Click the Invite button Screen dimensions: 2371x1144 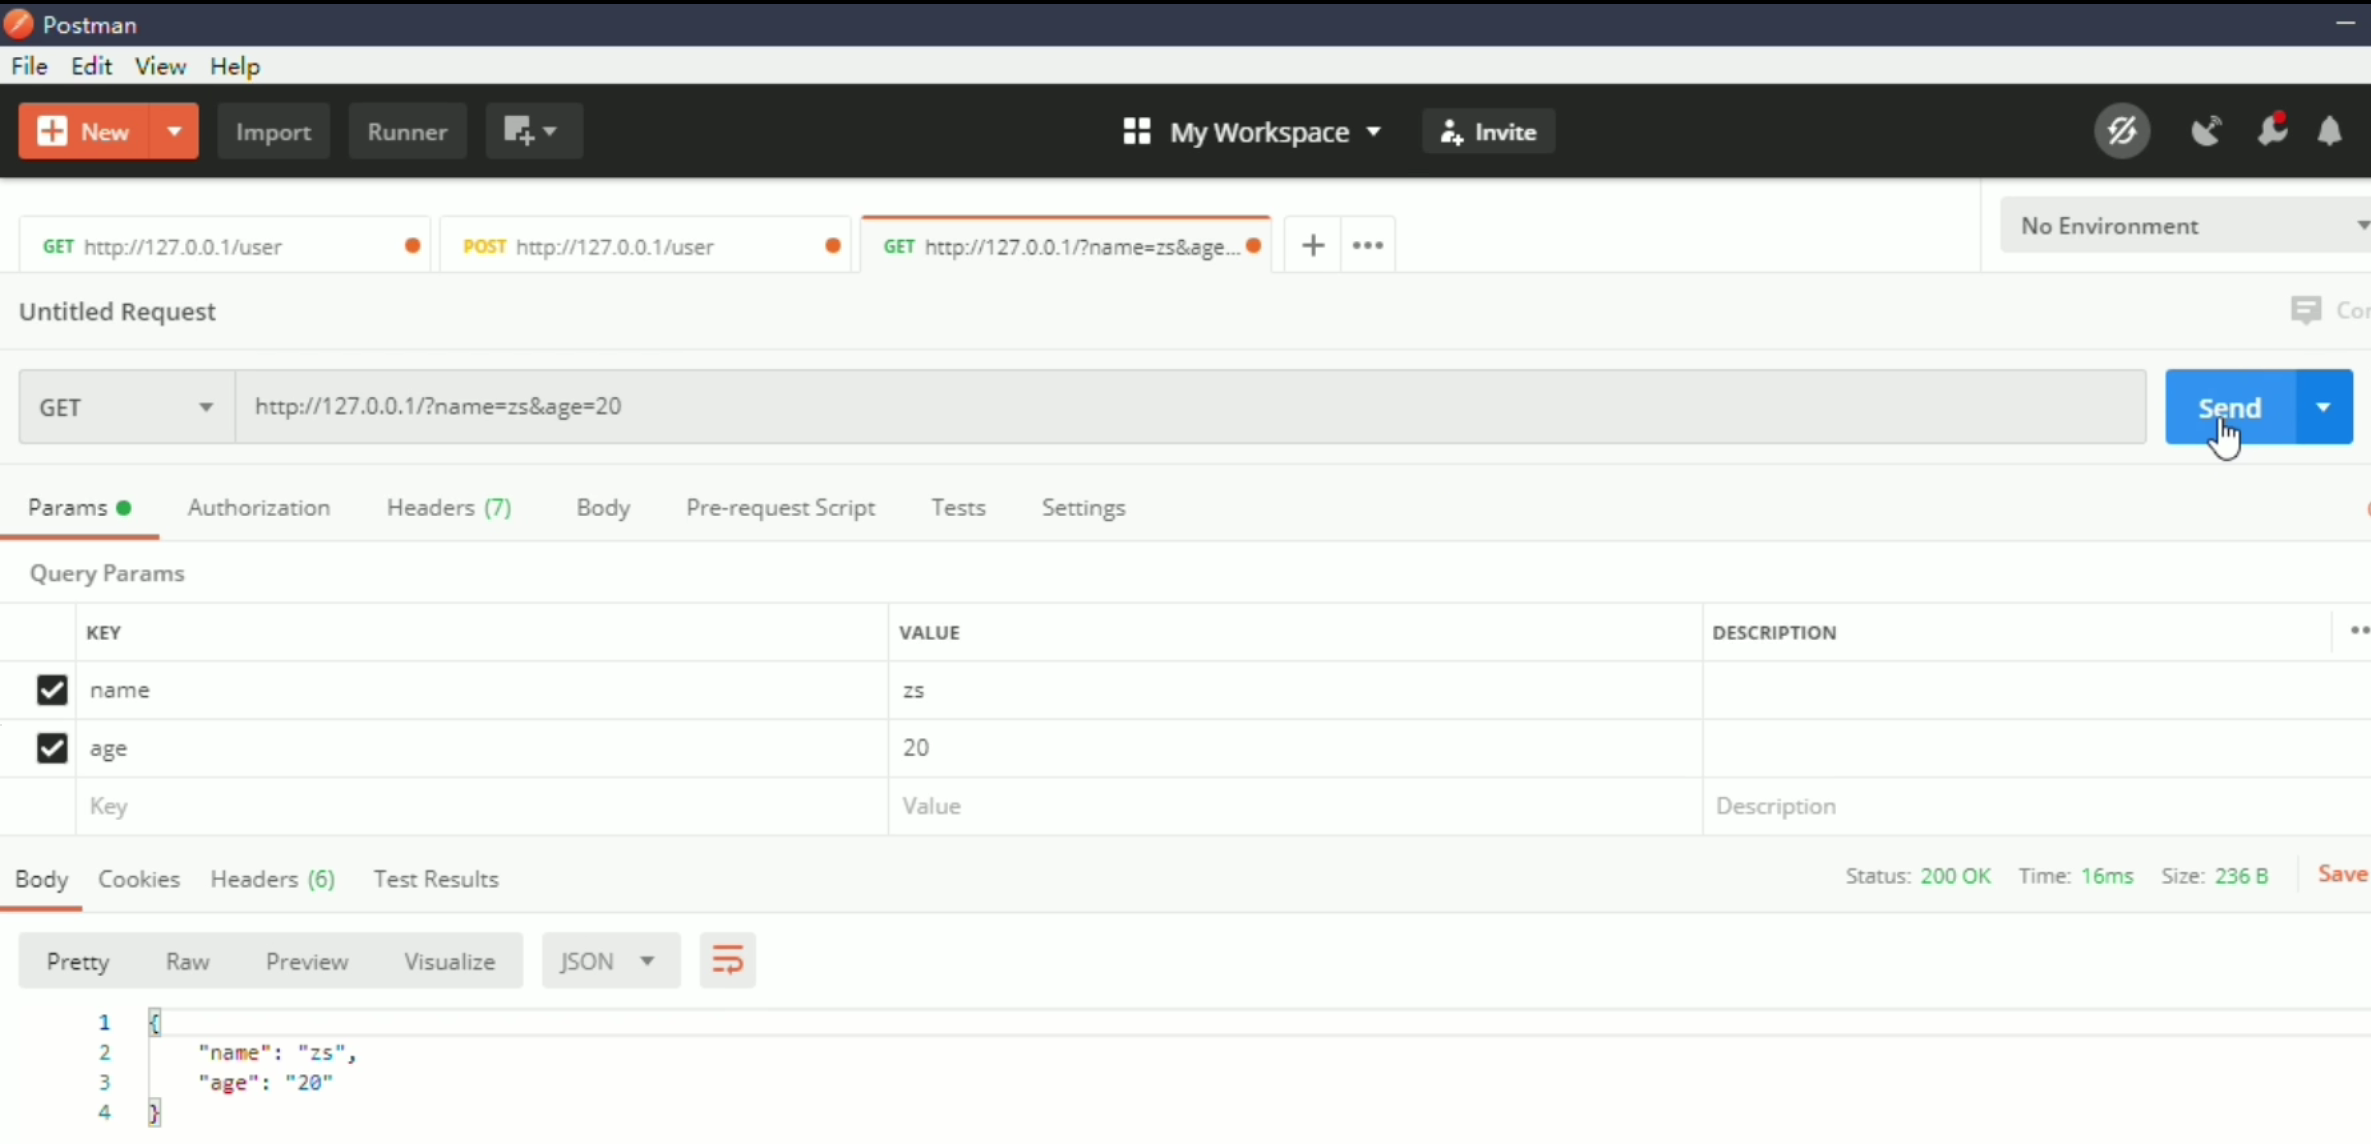(1488, 132)
